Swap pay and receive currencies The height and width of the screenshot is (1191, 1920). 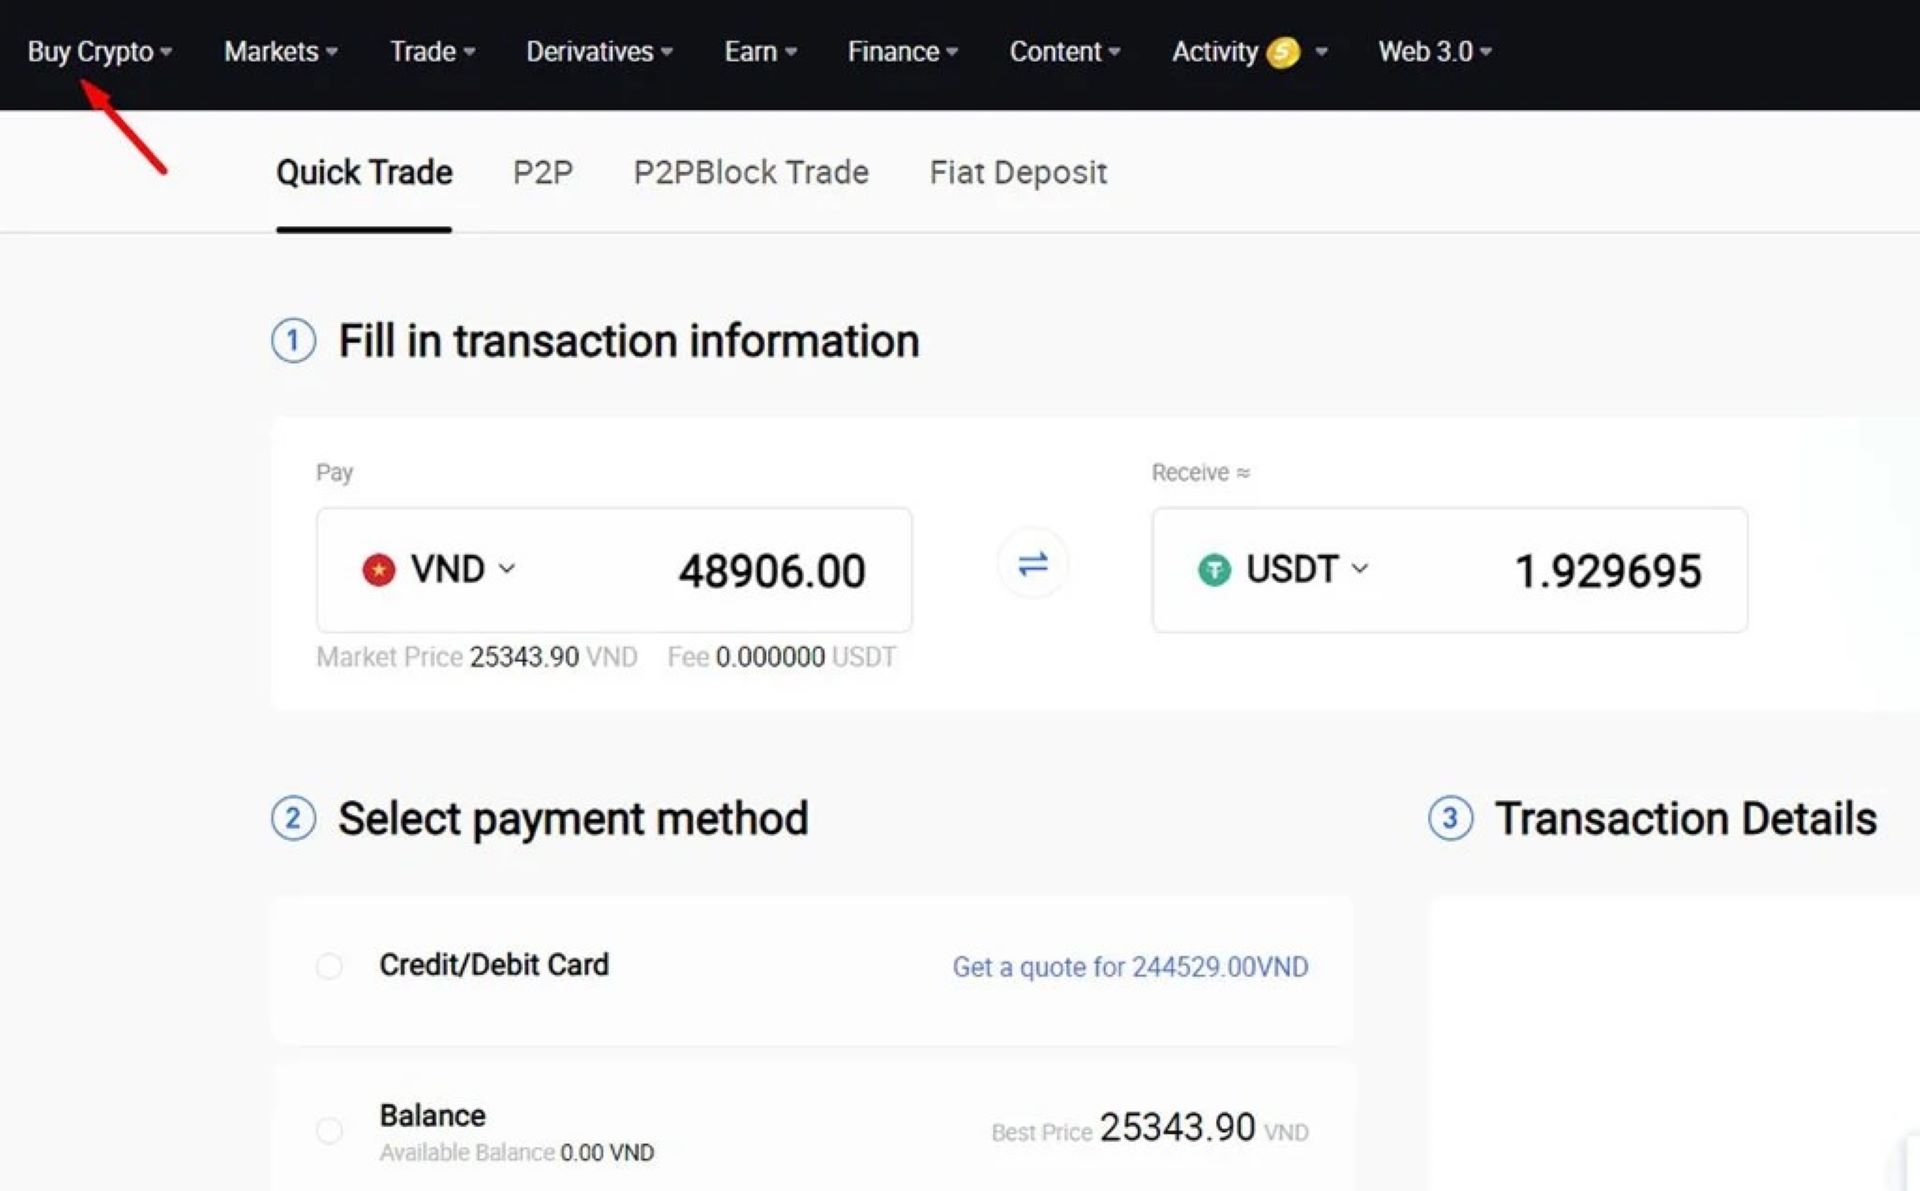[1032, 564]
